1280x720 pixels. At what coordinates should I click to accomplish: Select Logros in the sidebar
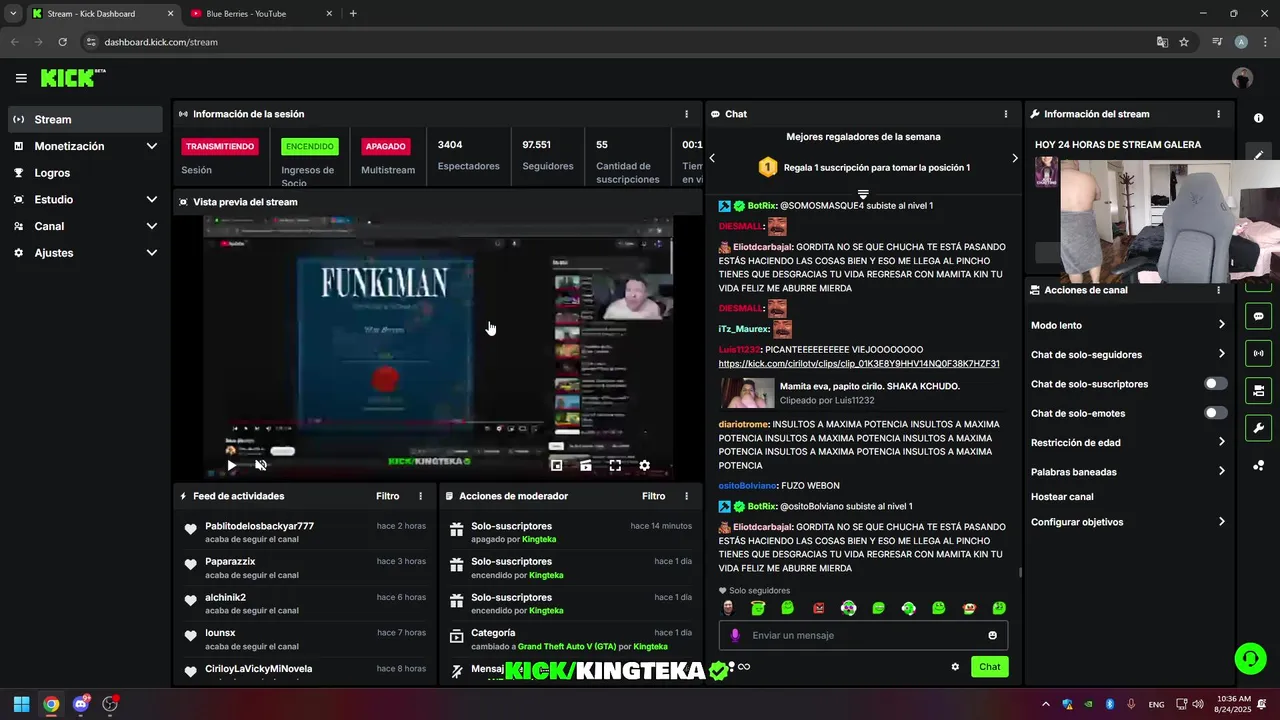84,173
